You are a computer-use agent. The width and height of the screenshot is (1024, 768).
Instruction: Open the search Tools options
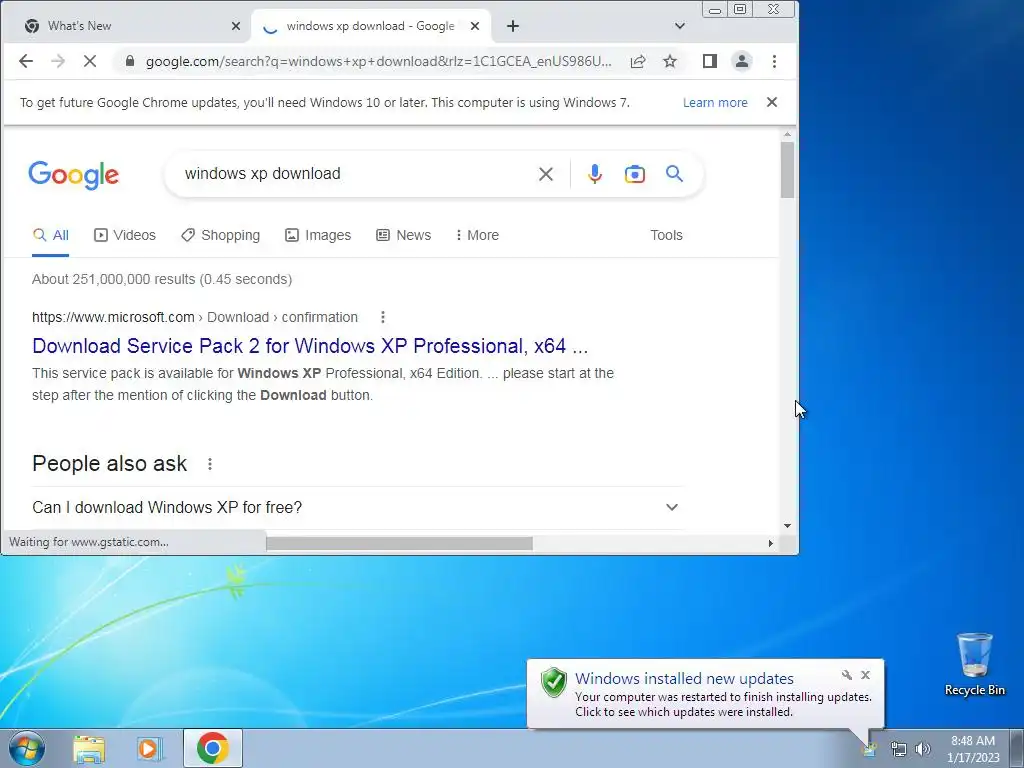666,235
